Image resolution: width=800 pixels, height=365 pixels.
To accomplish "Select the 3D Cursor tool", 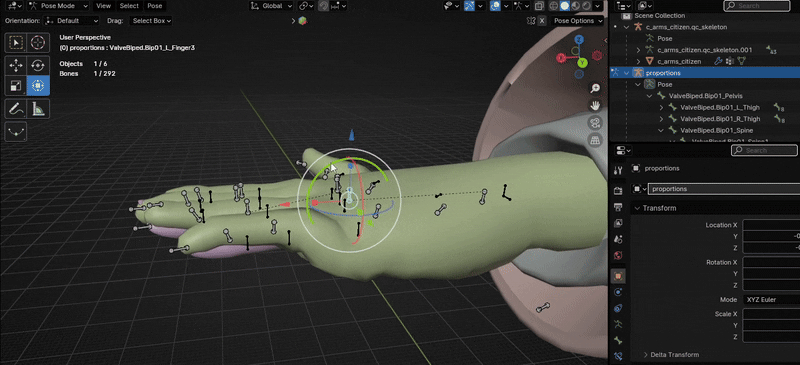I will pos(38,42).
